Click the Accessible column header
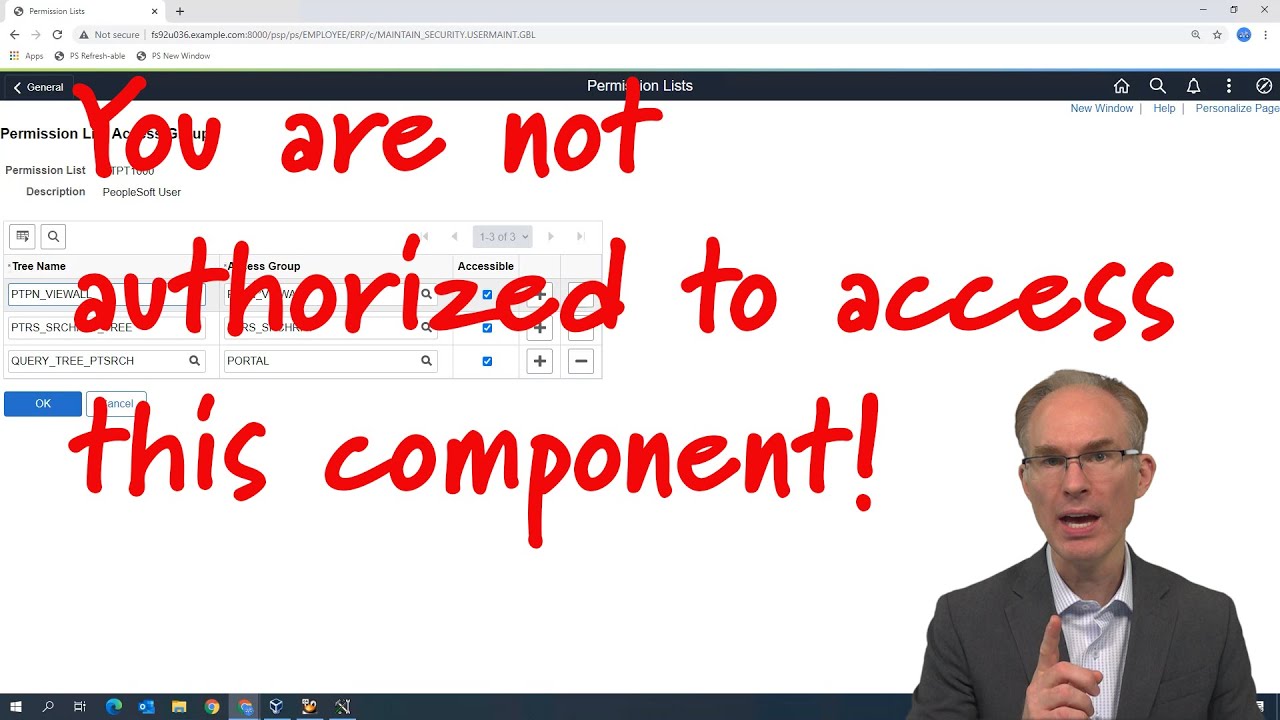1280x720 pixels. point(485,266)
